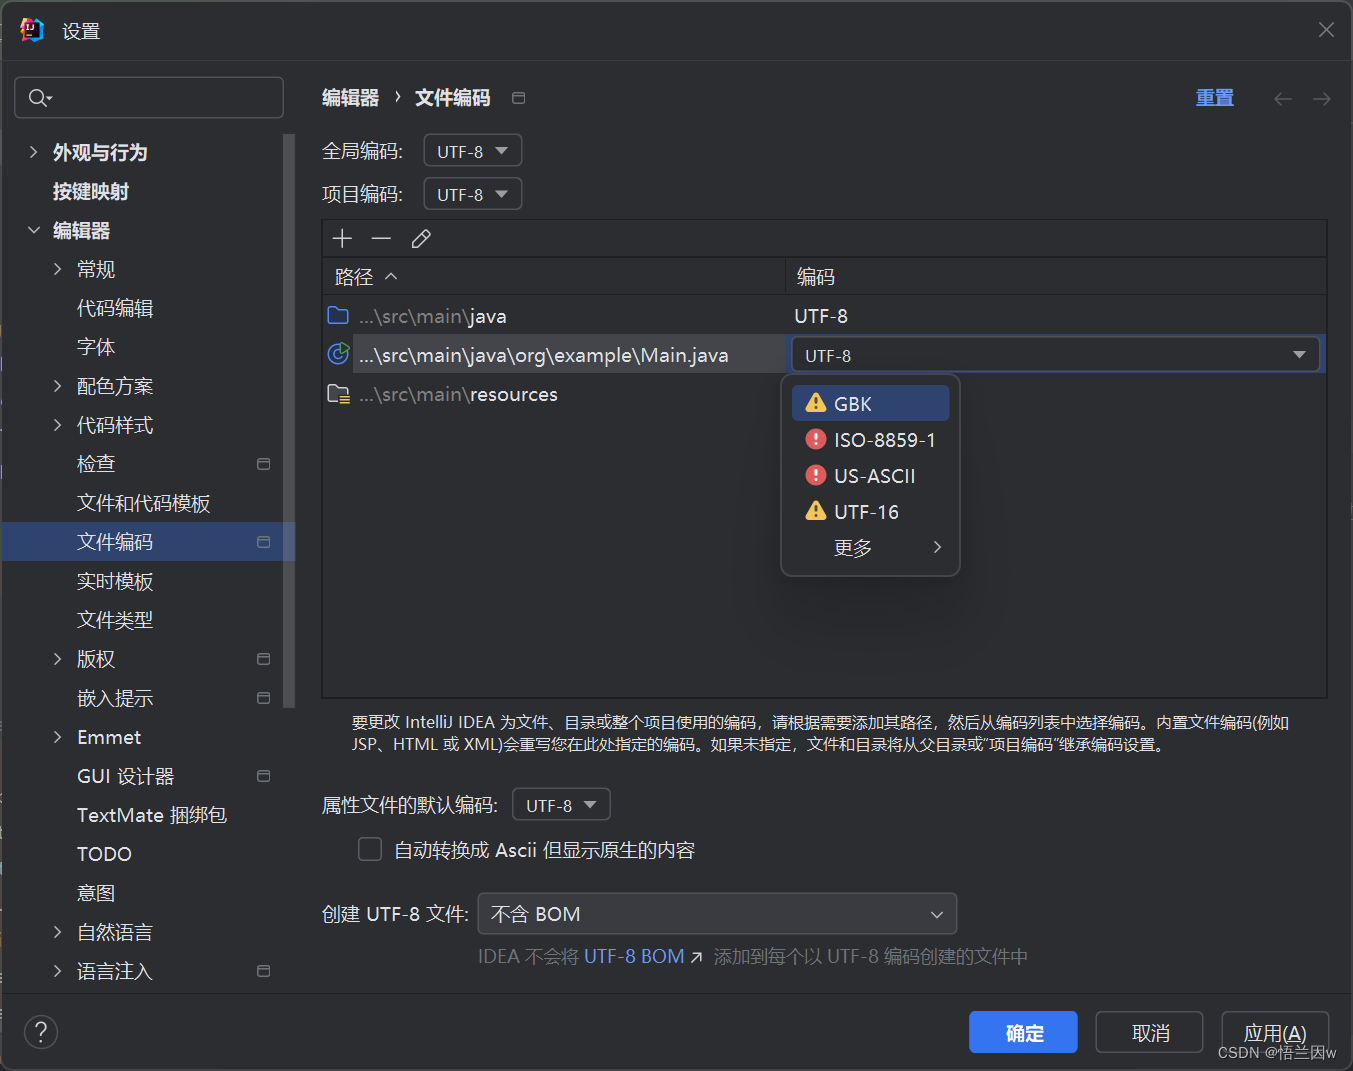This screenshot has height=1071, width=1353.
Task: Select US-ASCII encoding option
Action: [870, 475]
